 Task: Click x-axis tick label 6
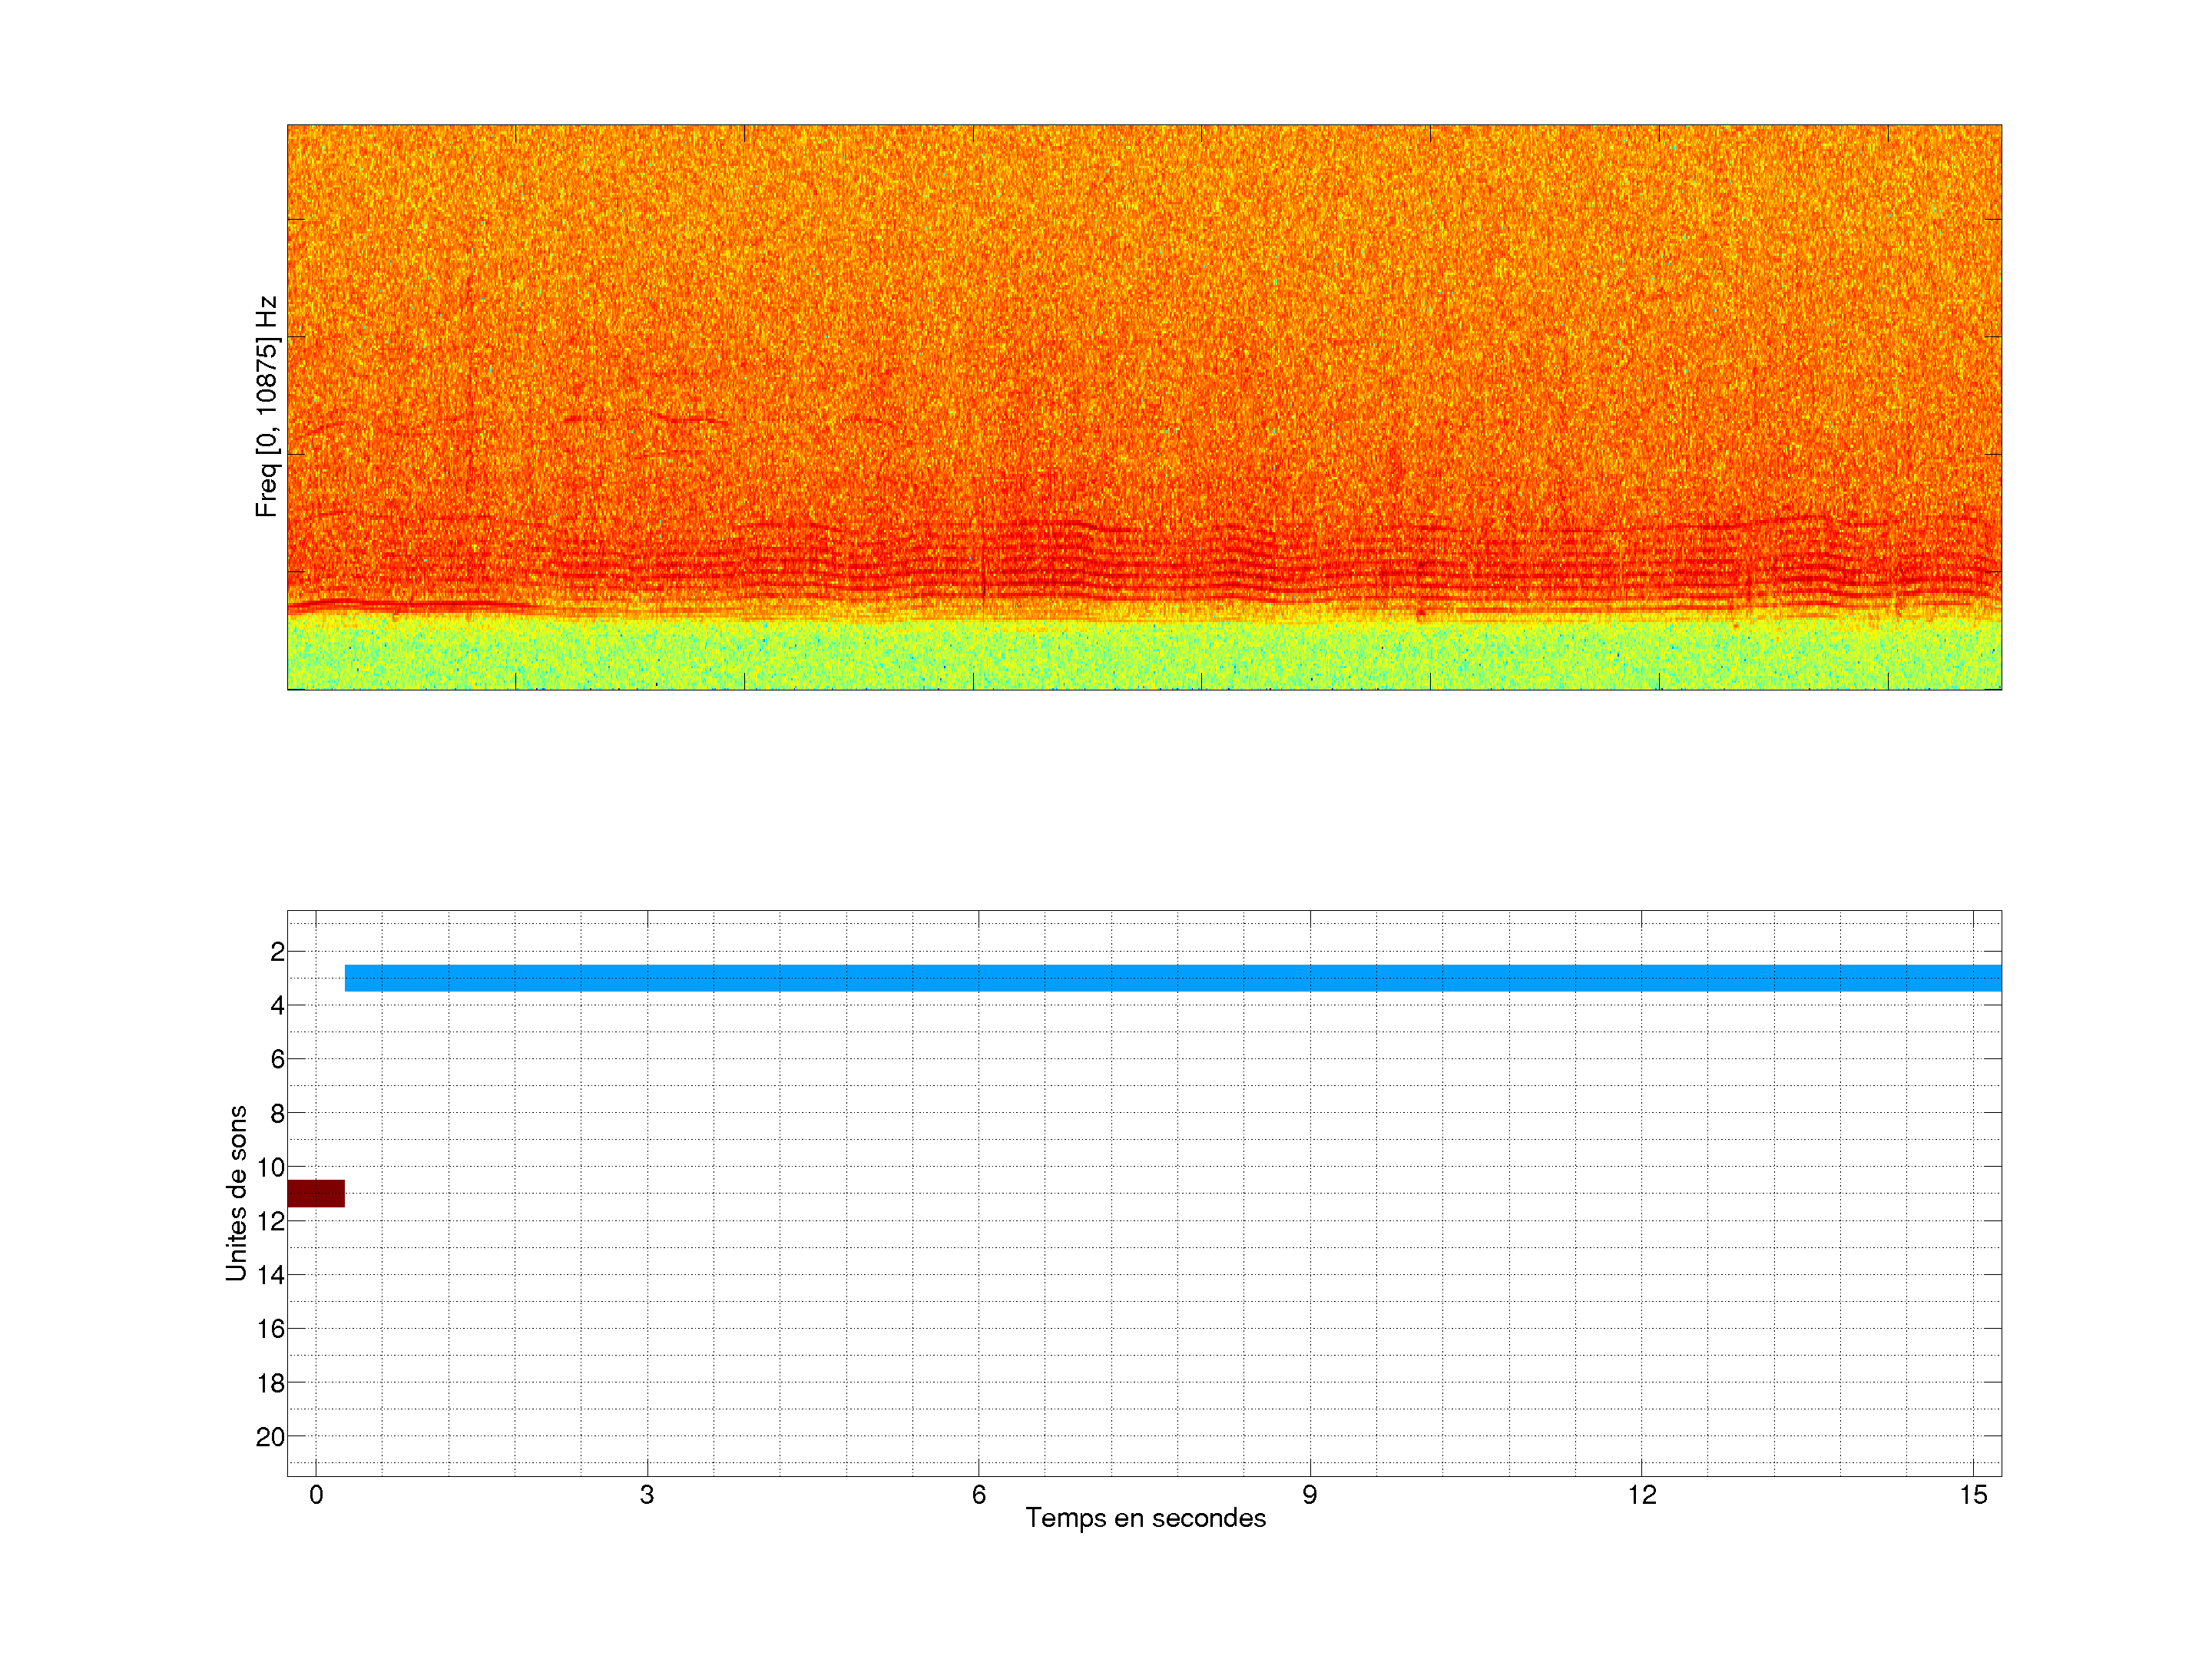[978, 1495]
